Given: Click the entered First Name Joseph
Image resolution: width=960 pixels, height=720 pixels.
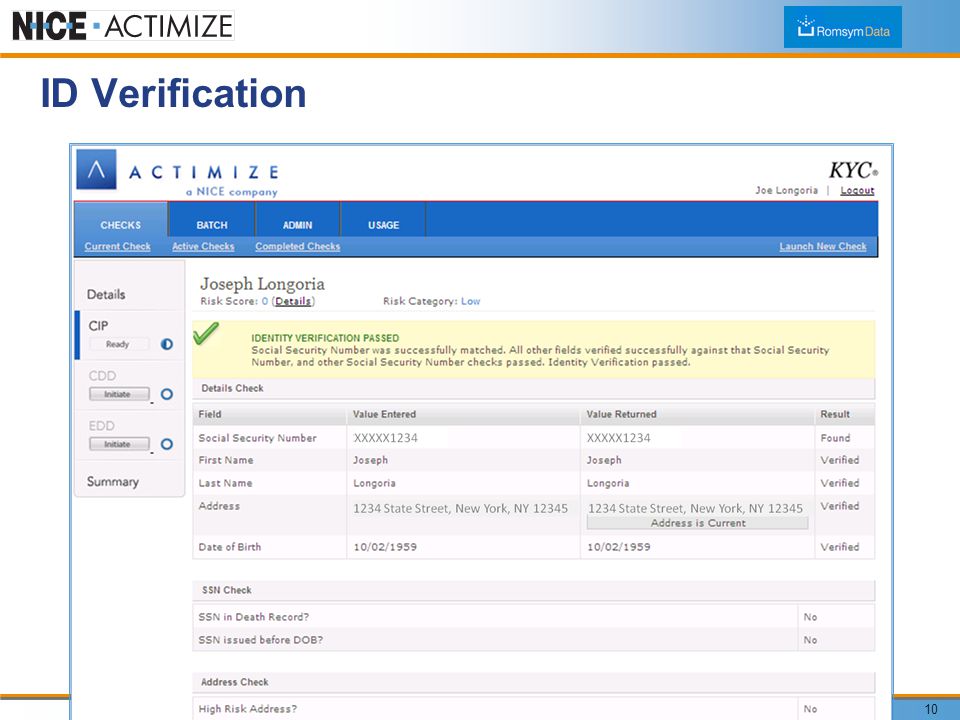Looking at the screenshot, I should [x=370, y=460].
